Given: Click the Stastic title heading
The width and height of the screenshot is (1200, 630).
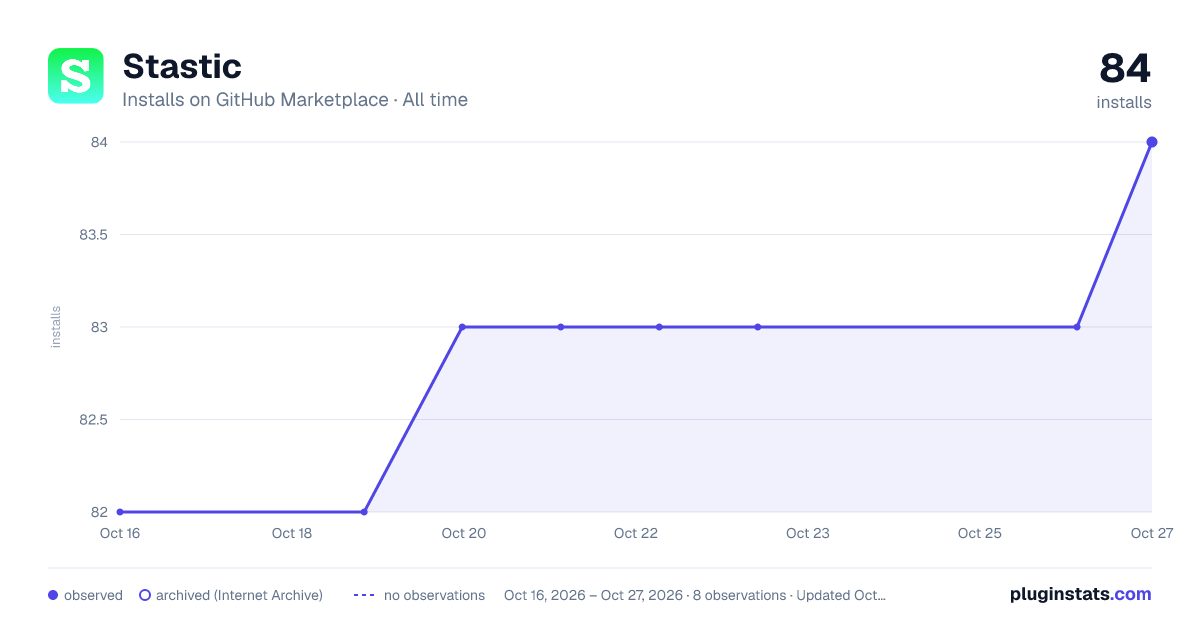Looking at the screenshot, I should 182,66.
